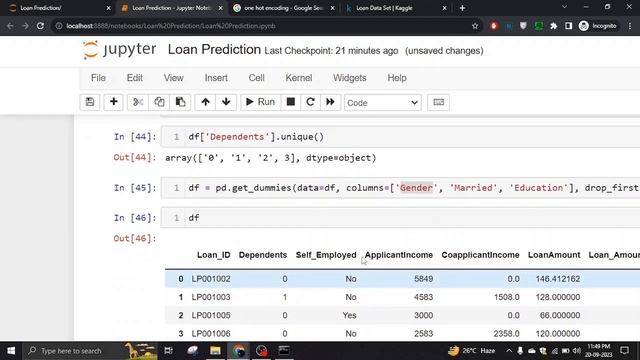The width and height of the screenshot is (640, 360).
Task: Copy selected cells icon
Action: point(159,102)
